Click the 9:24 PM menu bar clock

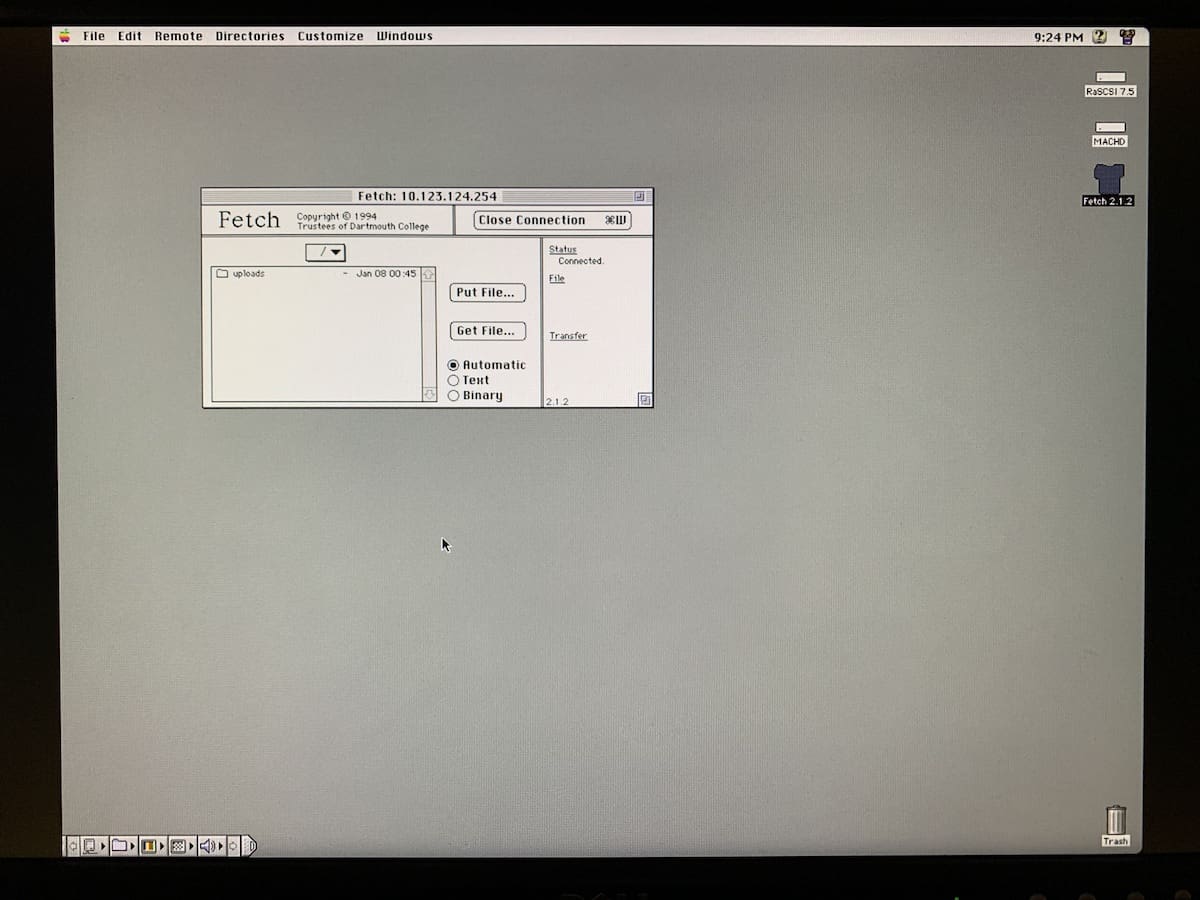(x=1059, y=37)
